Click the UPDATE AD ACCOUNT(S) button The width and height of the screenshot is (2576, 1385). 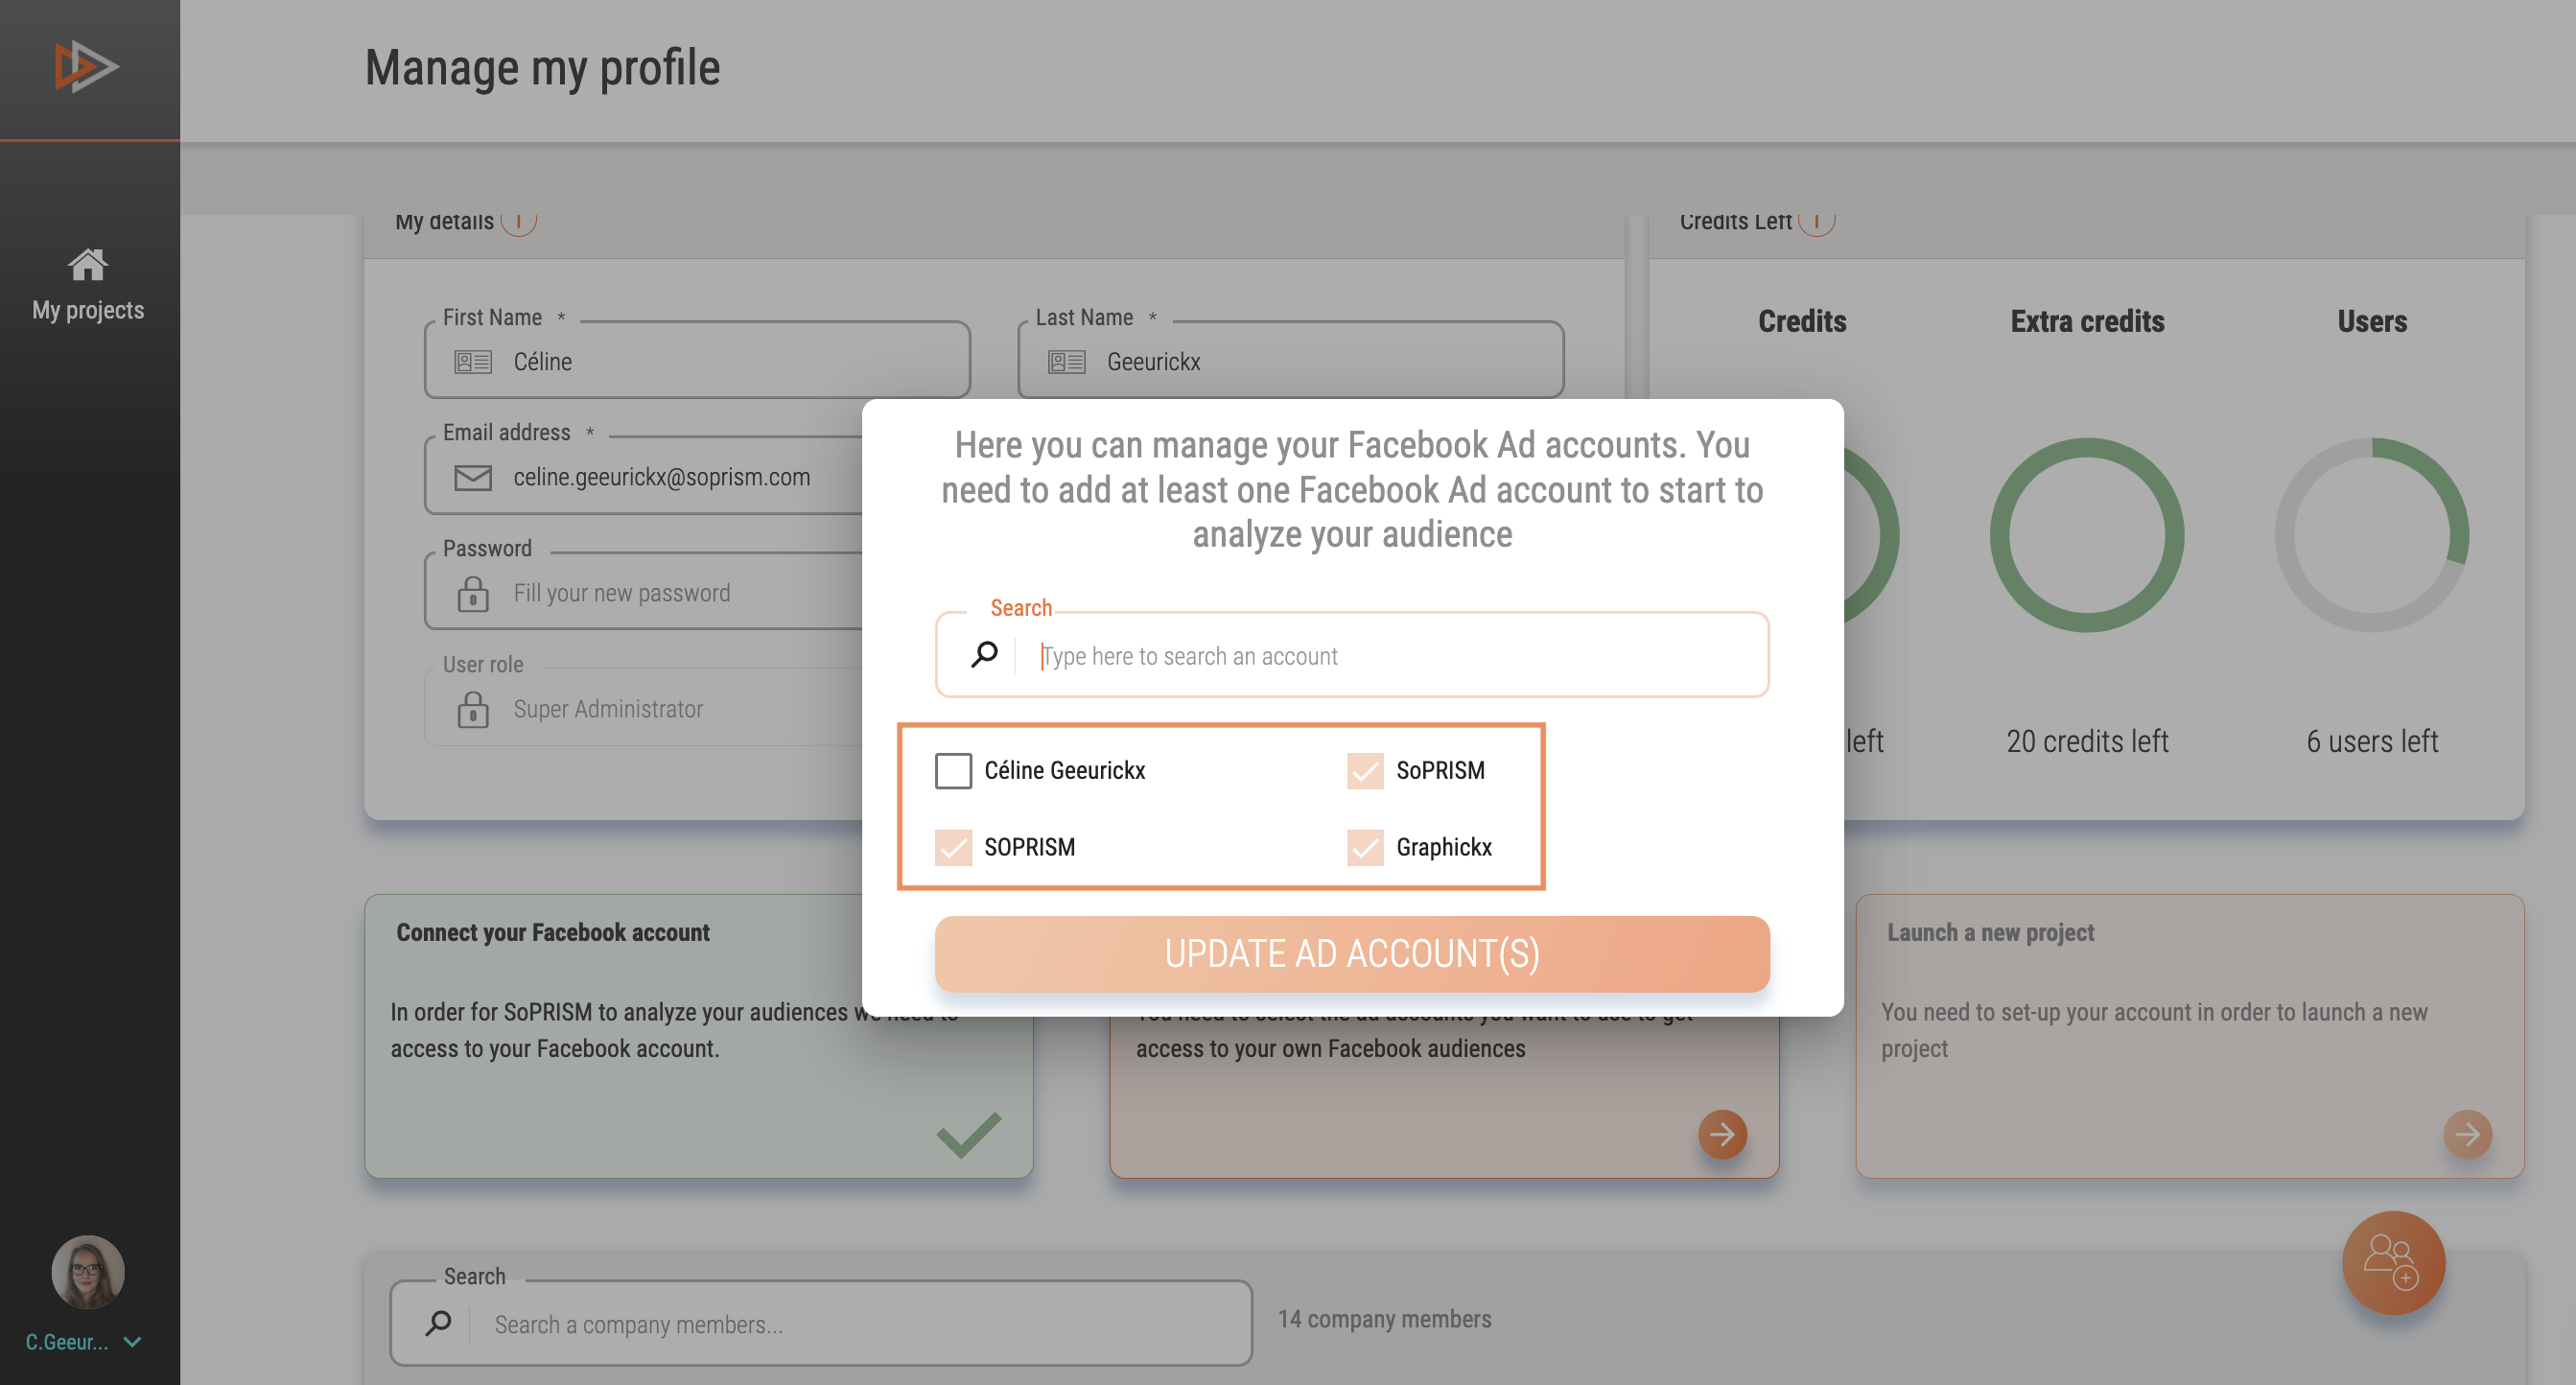[1352, 954]
